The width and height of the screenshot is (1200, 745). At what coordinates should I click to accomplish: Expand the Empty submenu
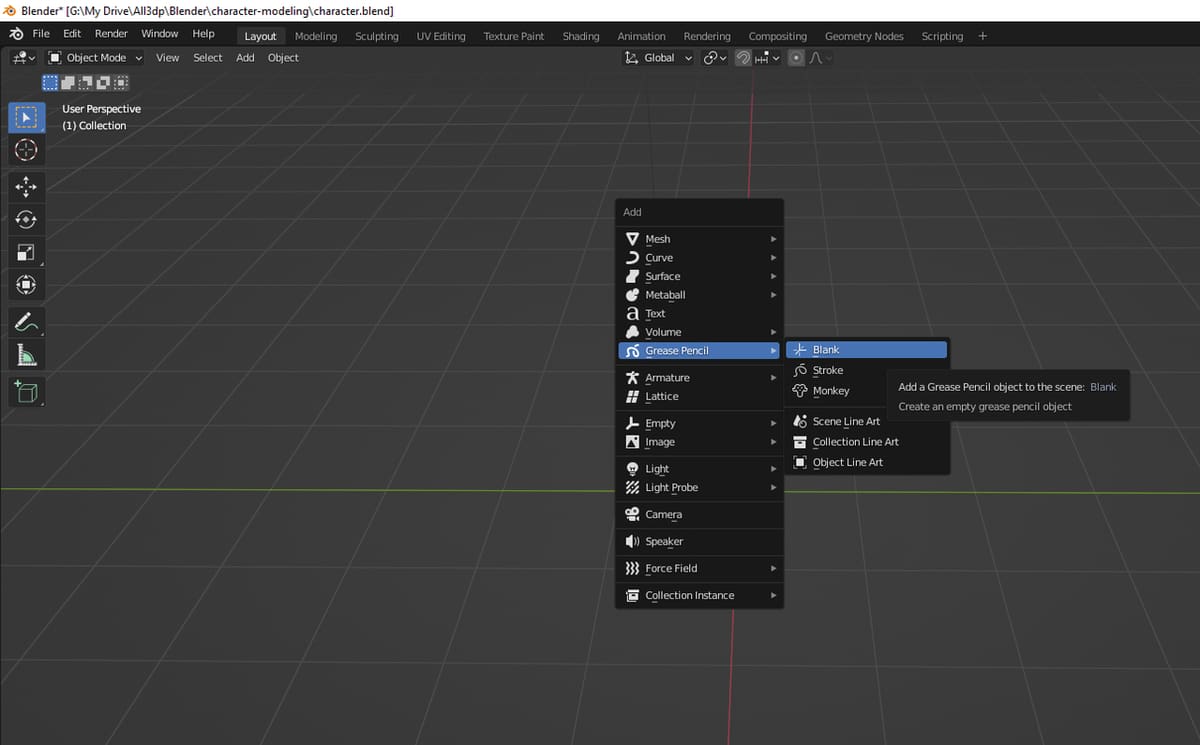[699, 424]
